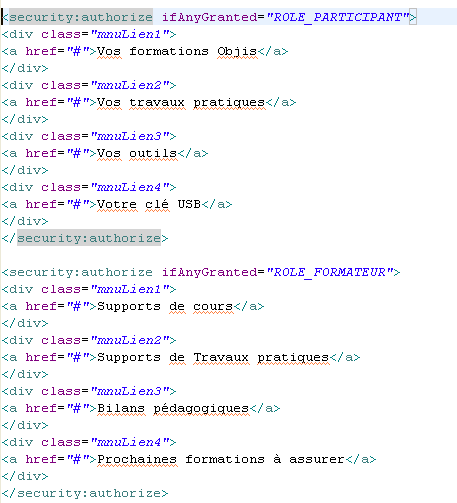Click the "ROLE_FORMATEUR" attribute value
The width and height of the screenshot is (457, 503).
coord(330,272)
